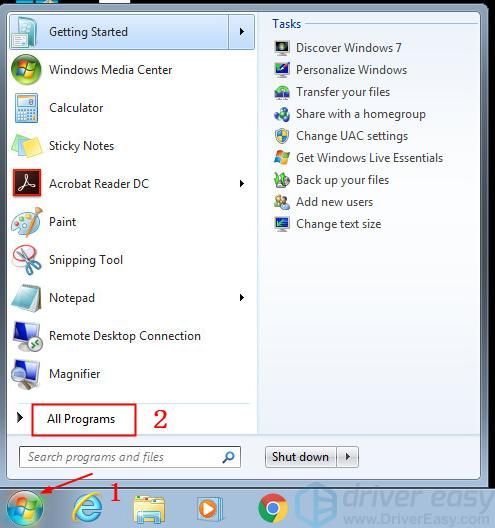Launch Google Chrome from the taskbar
The image size is (495, 528).
click(x=273, y=508)
